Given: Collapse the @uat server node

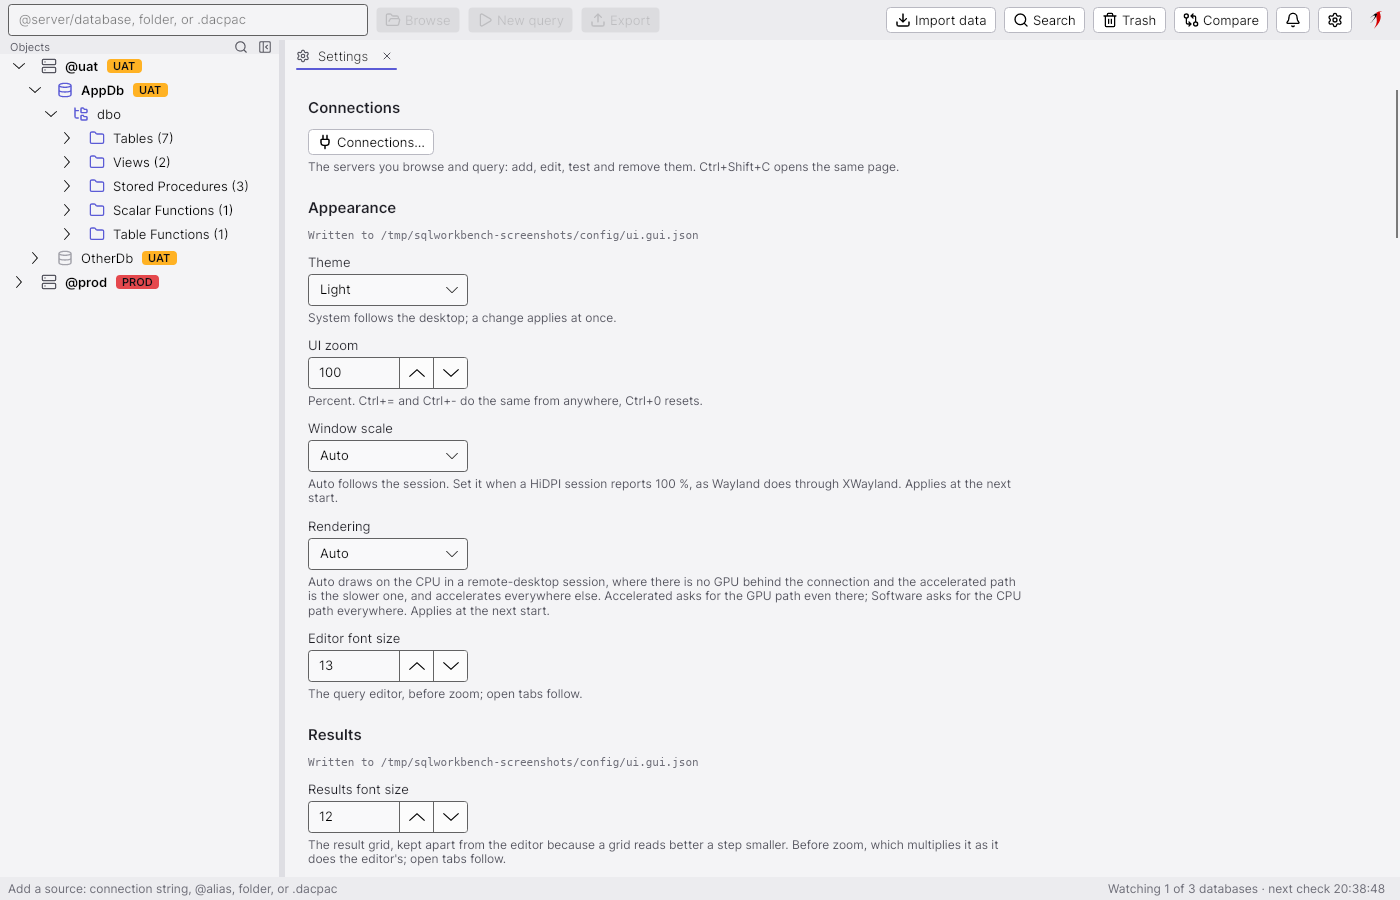Looking at the screenshot, I should 19,66.
